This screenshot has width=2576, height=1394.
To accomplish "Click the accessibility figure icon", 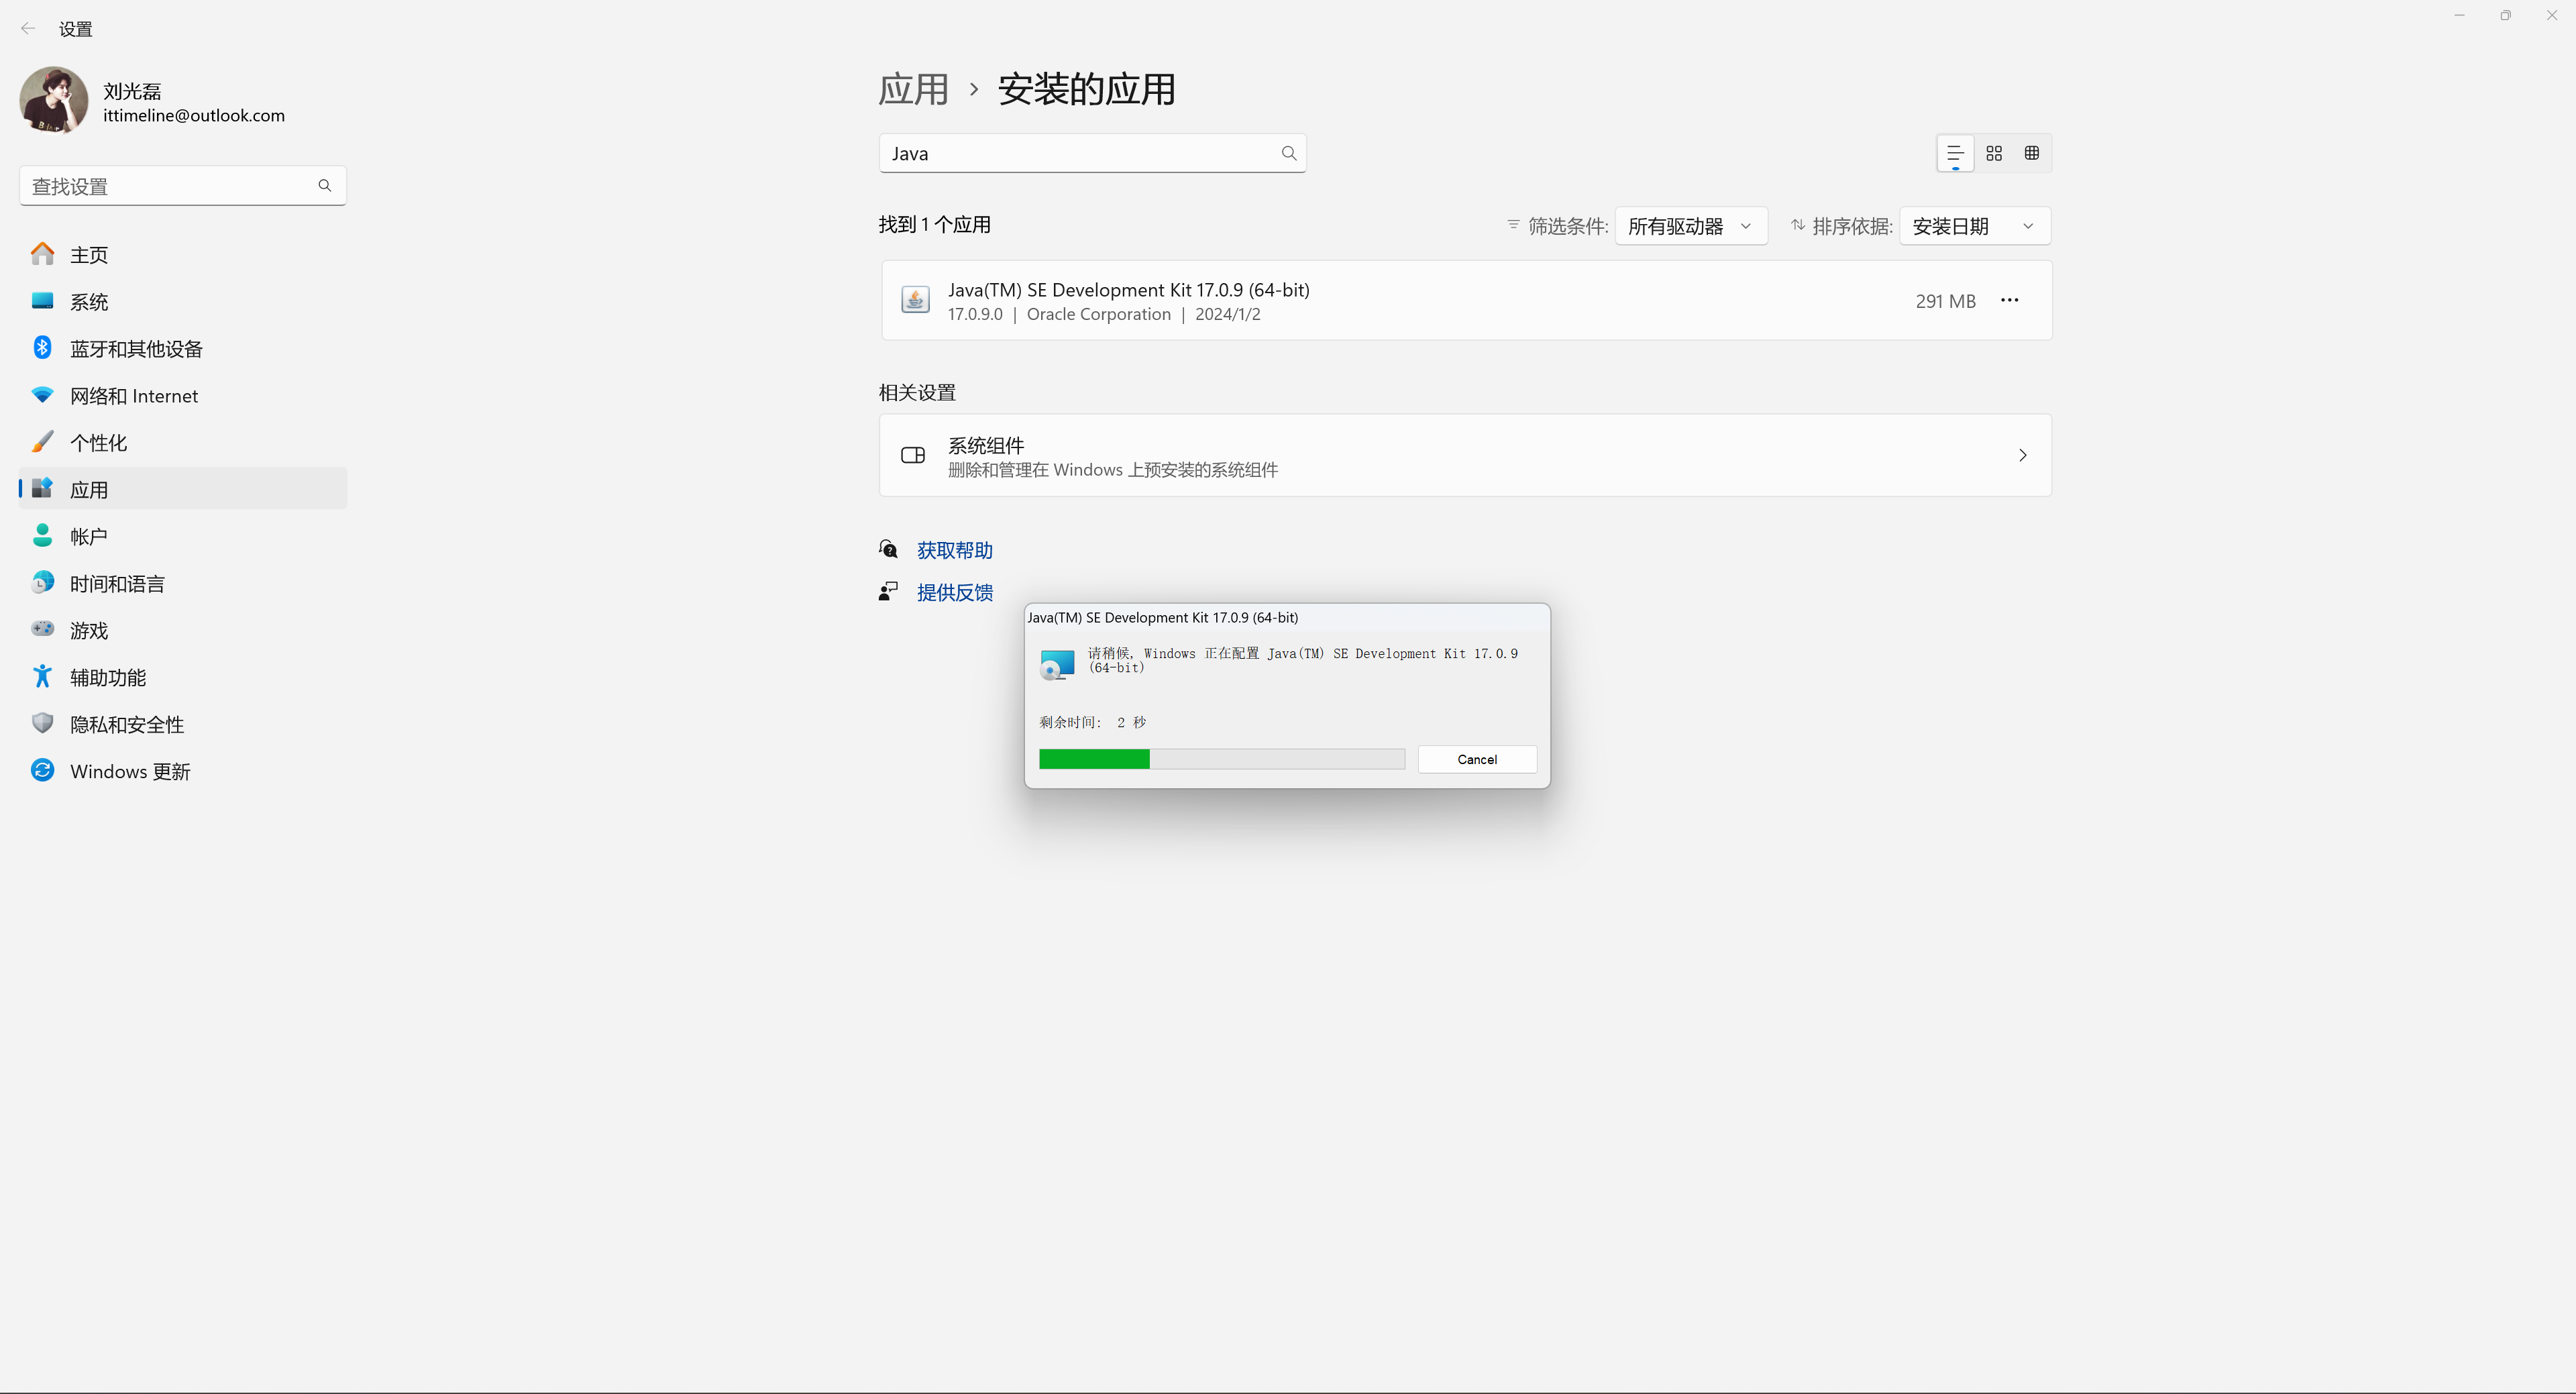I will coord(42,677).
